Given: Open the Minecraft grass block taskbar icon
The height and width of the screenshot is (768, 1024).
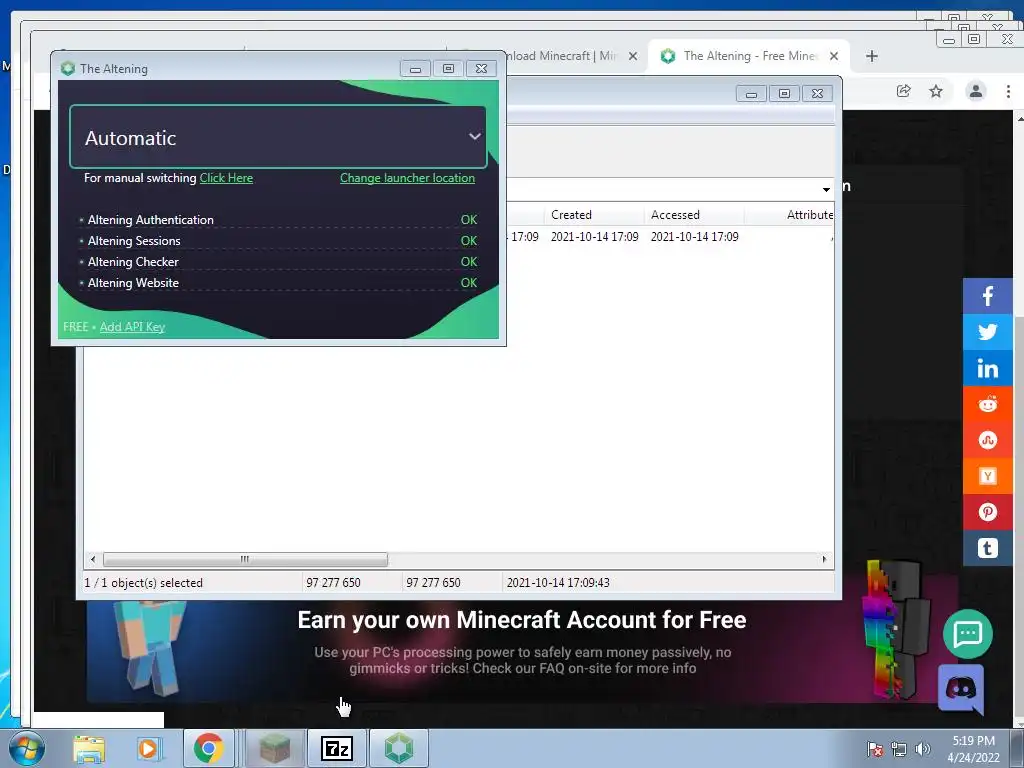Looking at the screenshot, I should pos(275,748).
